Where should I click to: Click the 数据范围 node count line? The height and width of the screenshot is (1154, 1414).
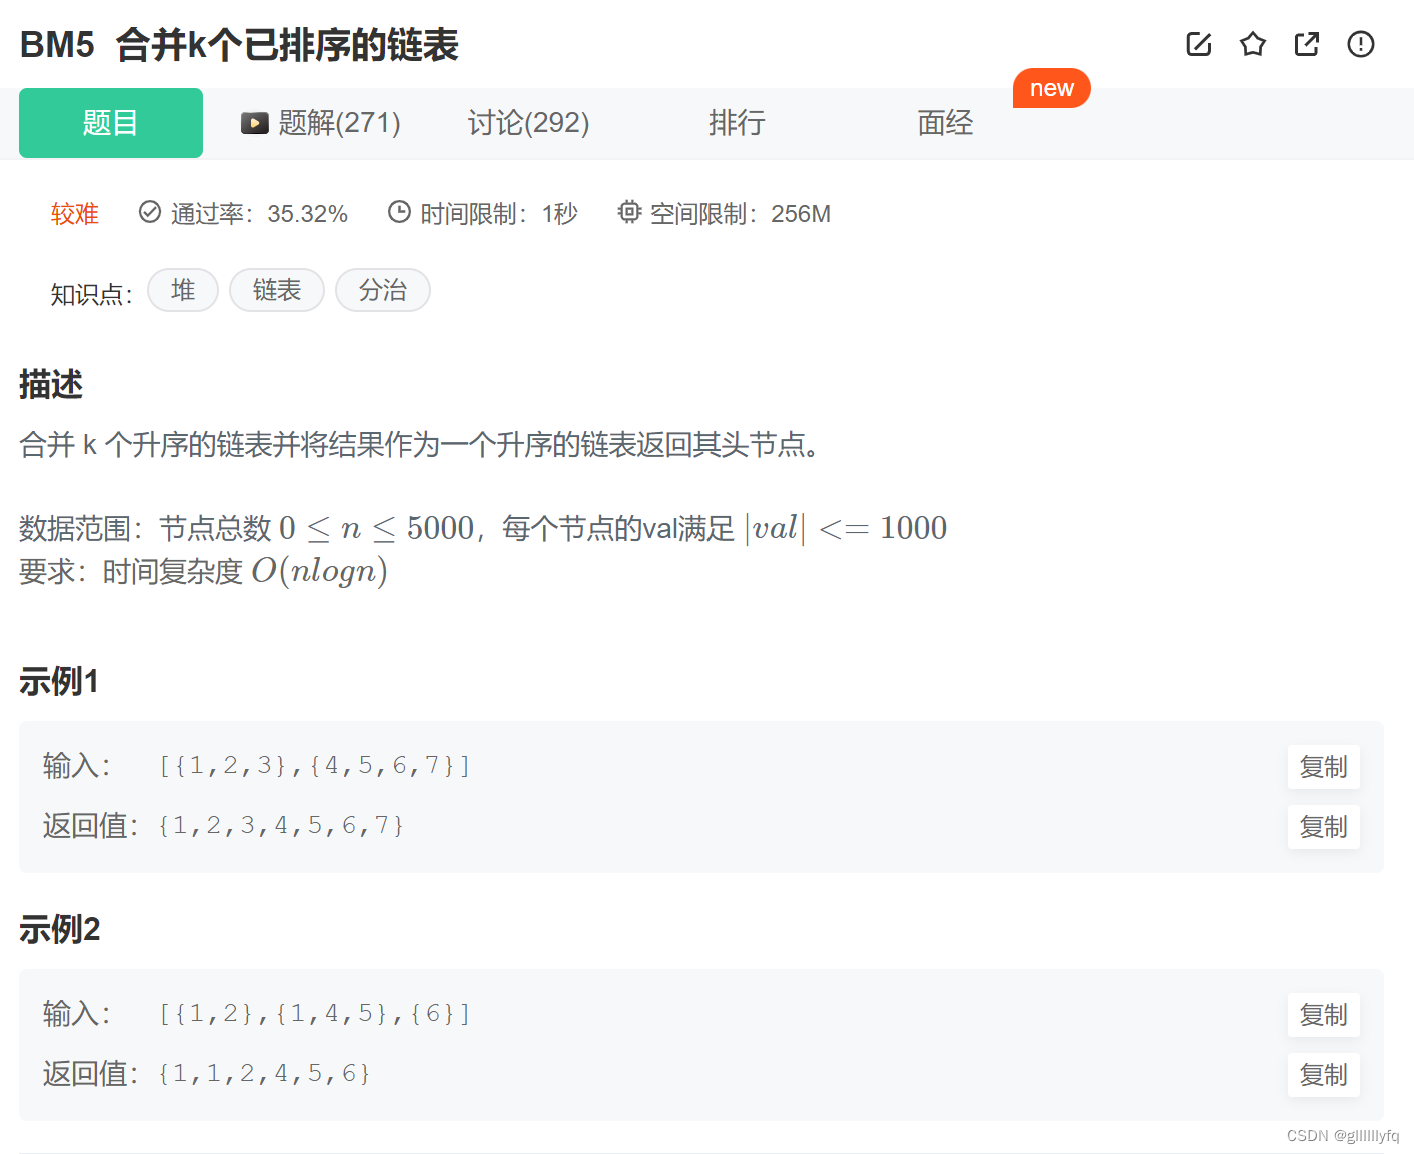click(483, 528)
